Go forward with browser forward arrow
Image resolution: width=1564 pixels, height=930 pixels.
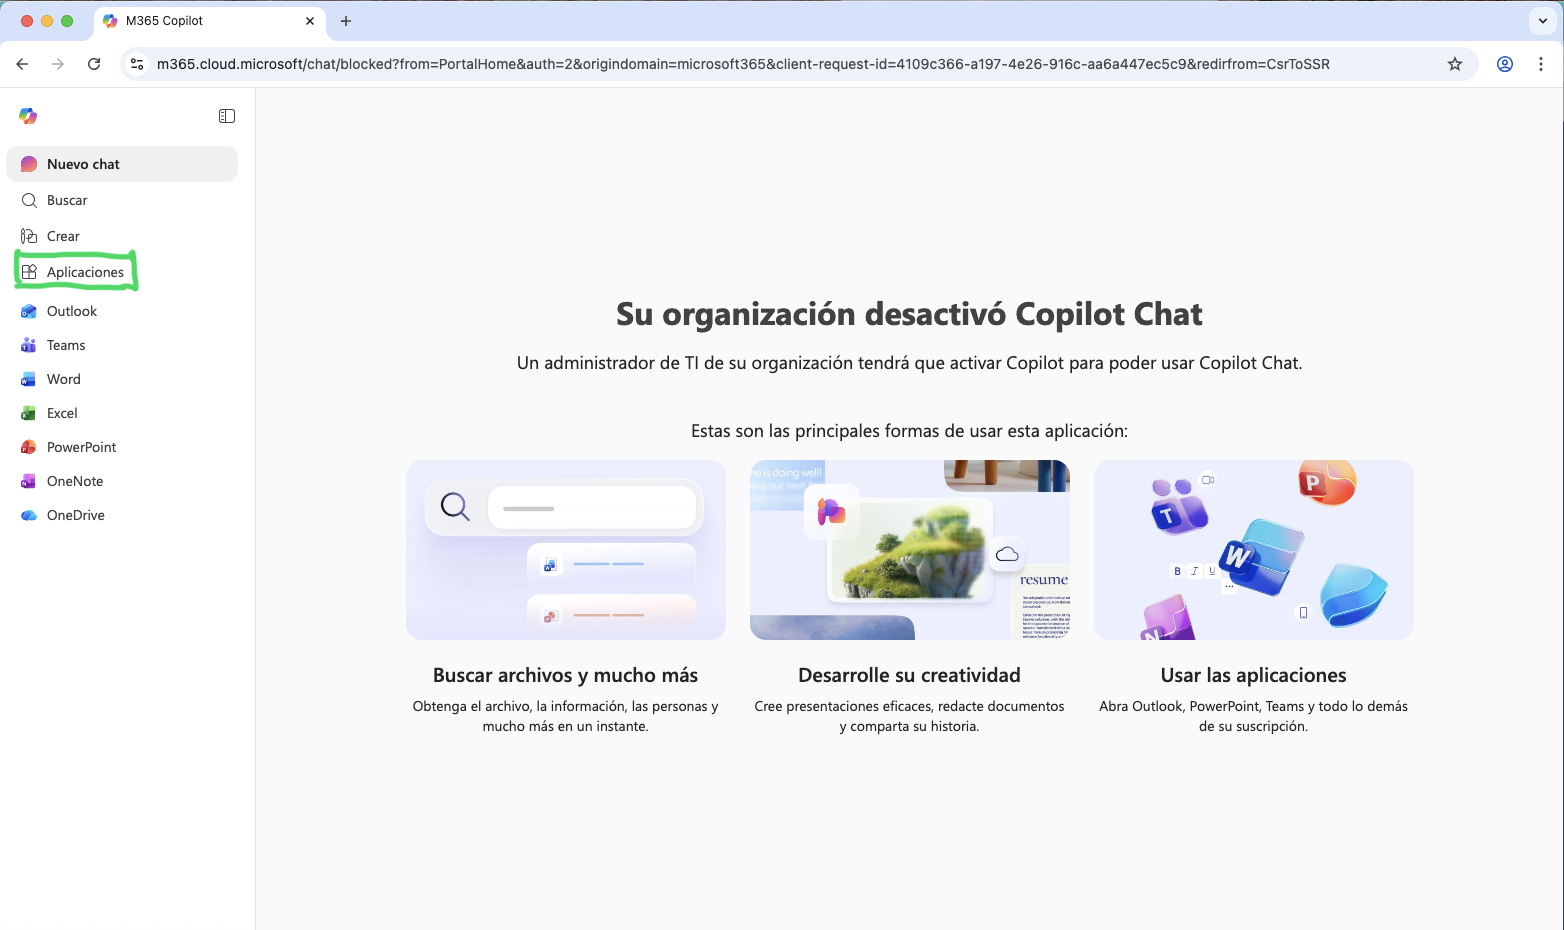point(58,64)
